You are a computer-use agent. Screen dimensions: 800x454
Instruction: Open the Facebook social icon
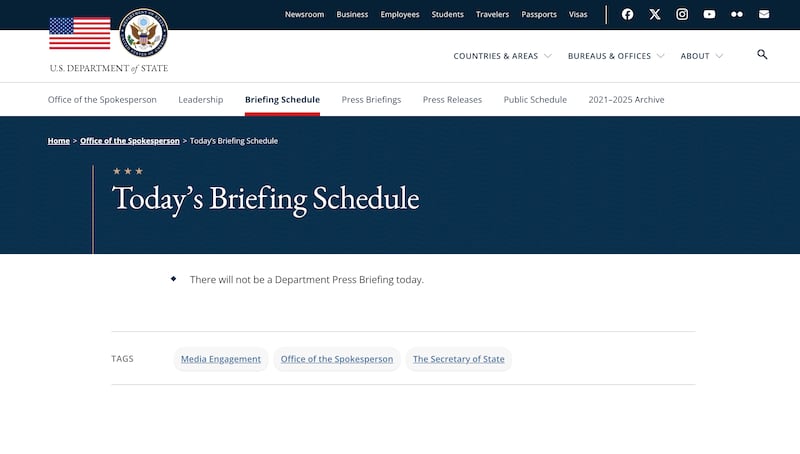click(x=628, y=14)
